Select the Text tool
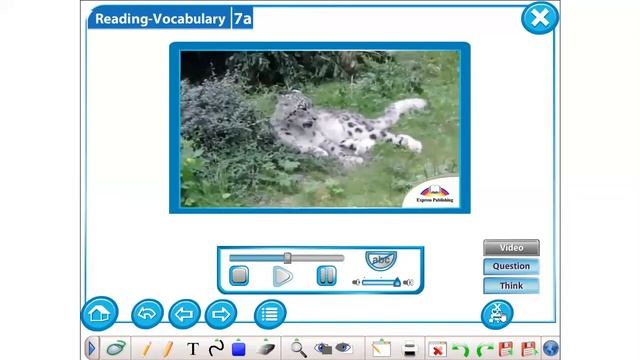The height and width of the screenshot is (360, 640). coord(193,349)
